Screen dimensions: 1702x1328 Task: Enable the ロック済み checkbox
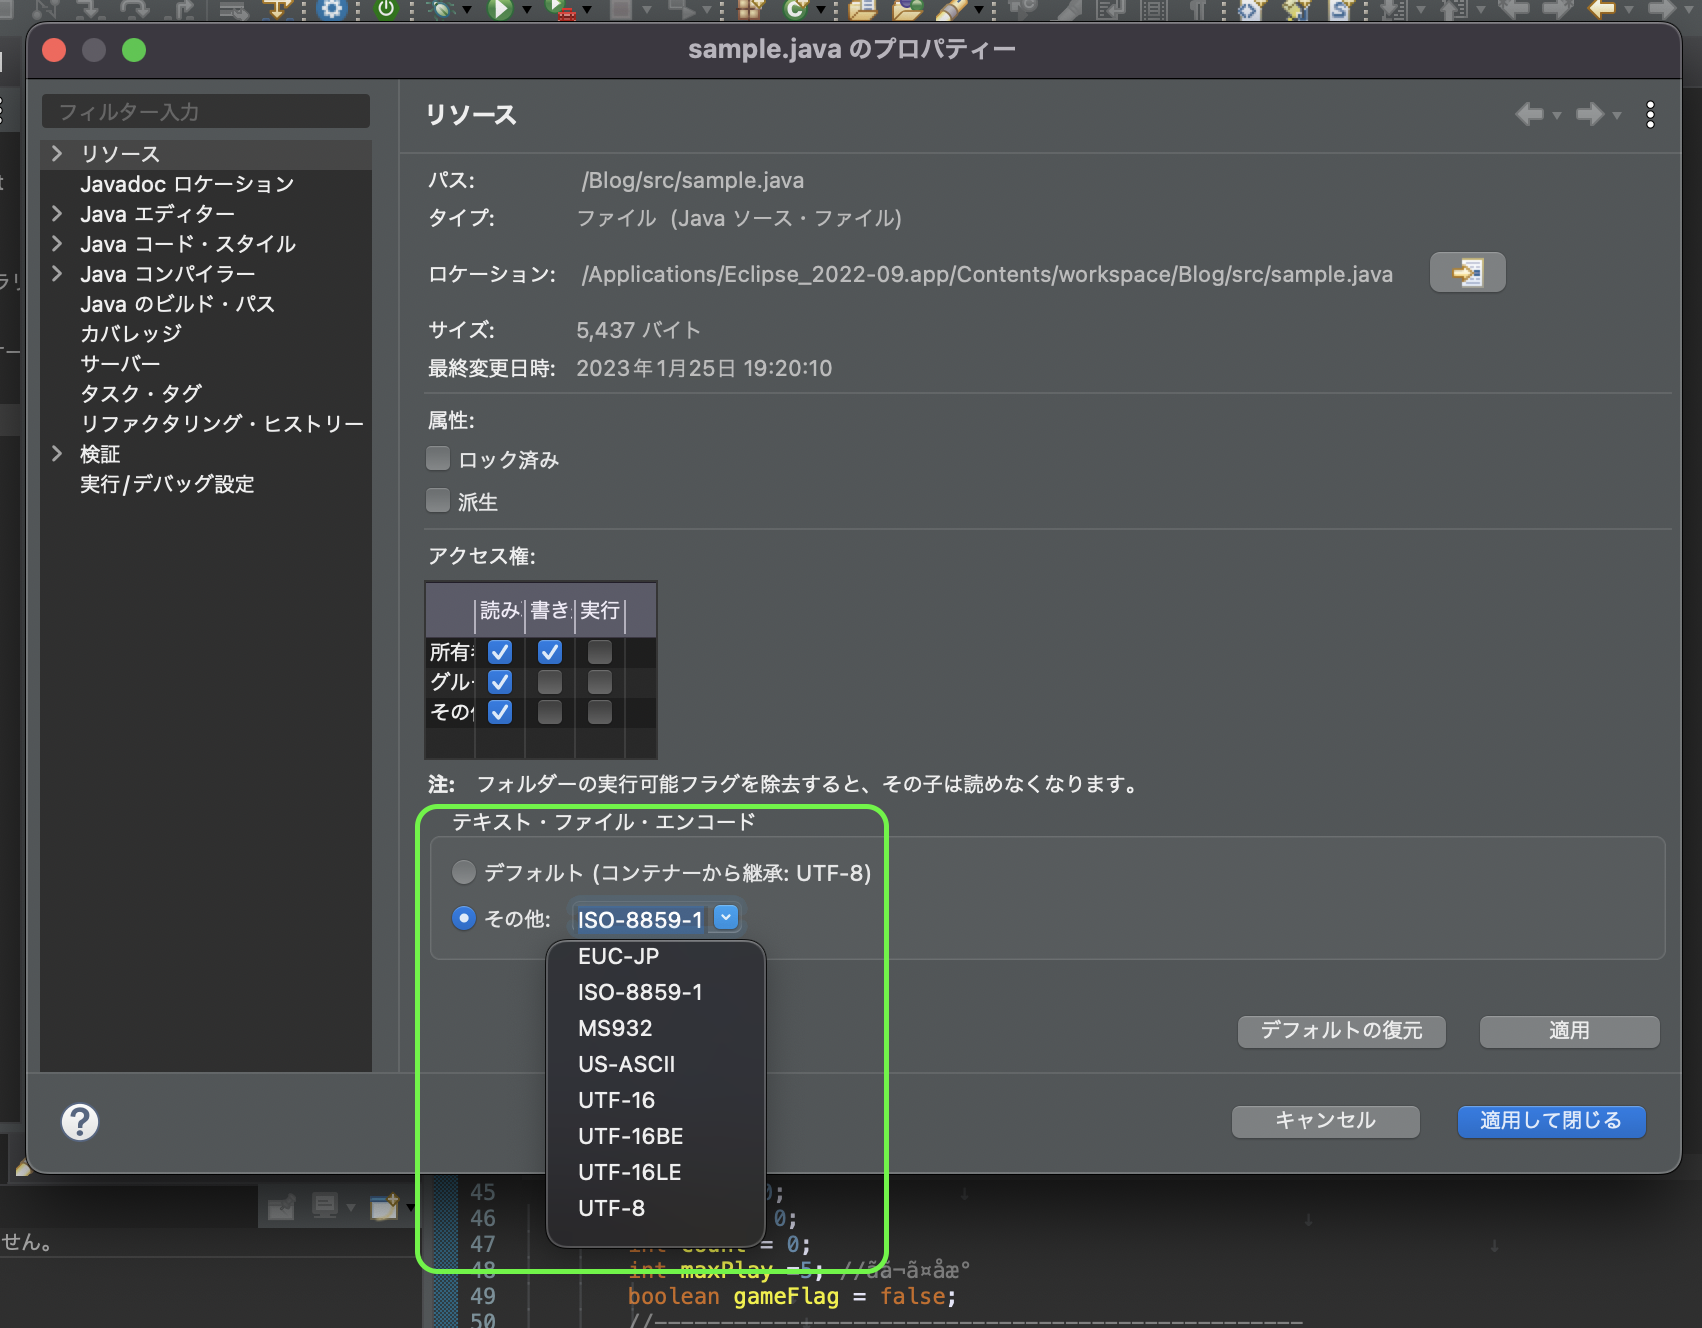[x=438, y=458]
